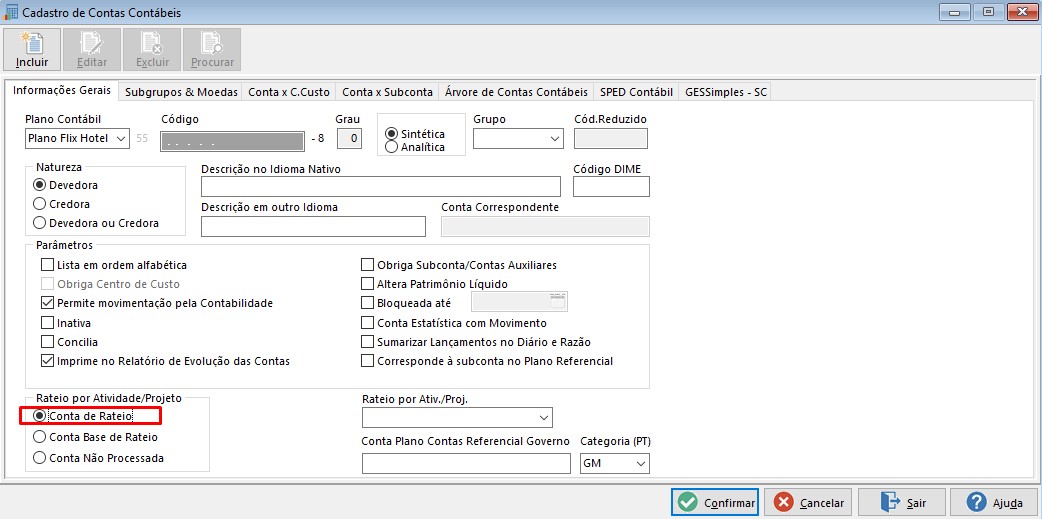The image size is (1042, 519).
Task: Click the Procurar toolbar icon
Action: (x=212, y=49)
